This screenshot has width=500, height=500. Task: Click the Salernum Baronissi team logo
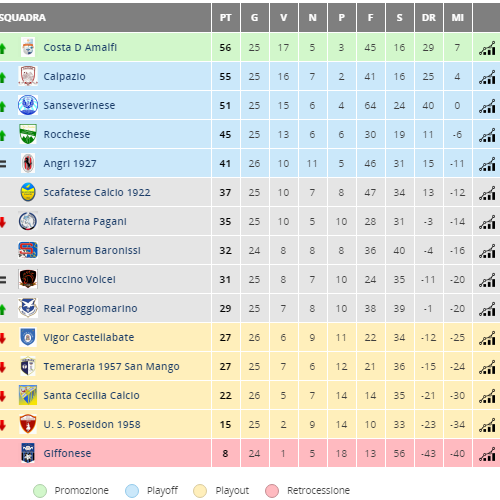(x=28, y=250)
